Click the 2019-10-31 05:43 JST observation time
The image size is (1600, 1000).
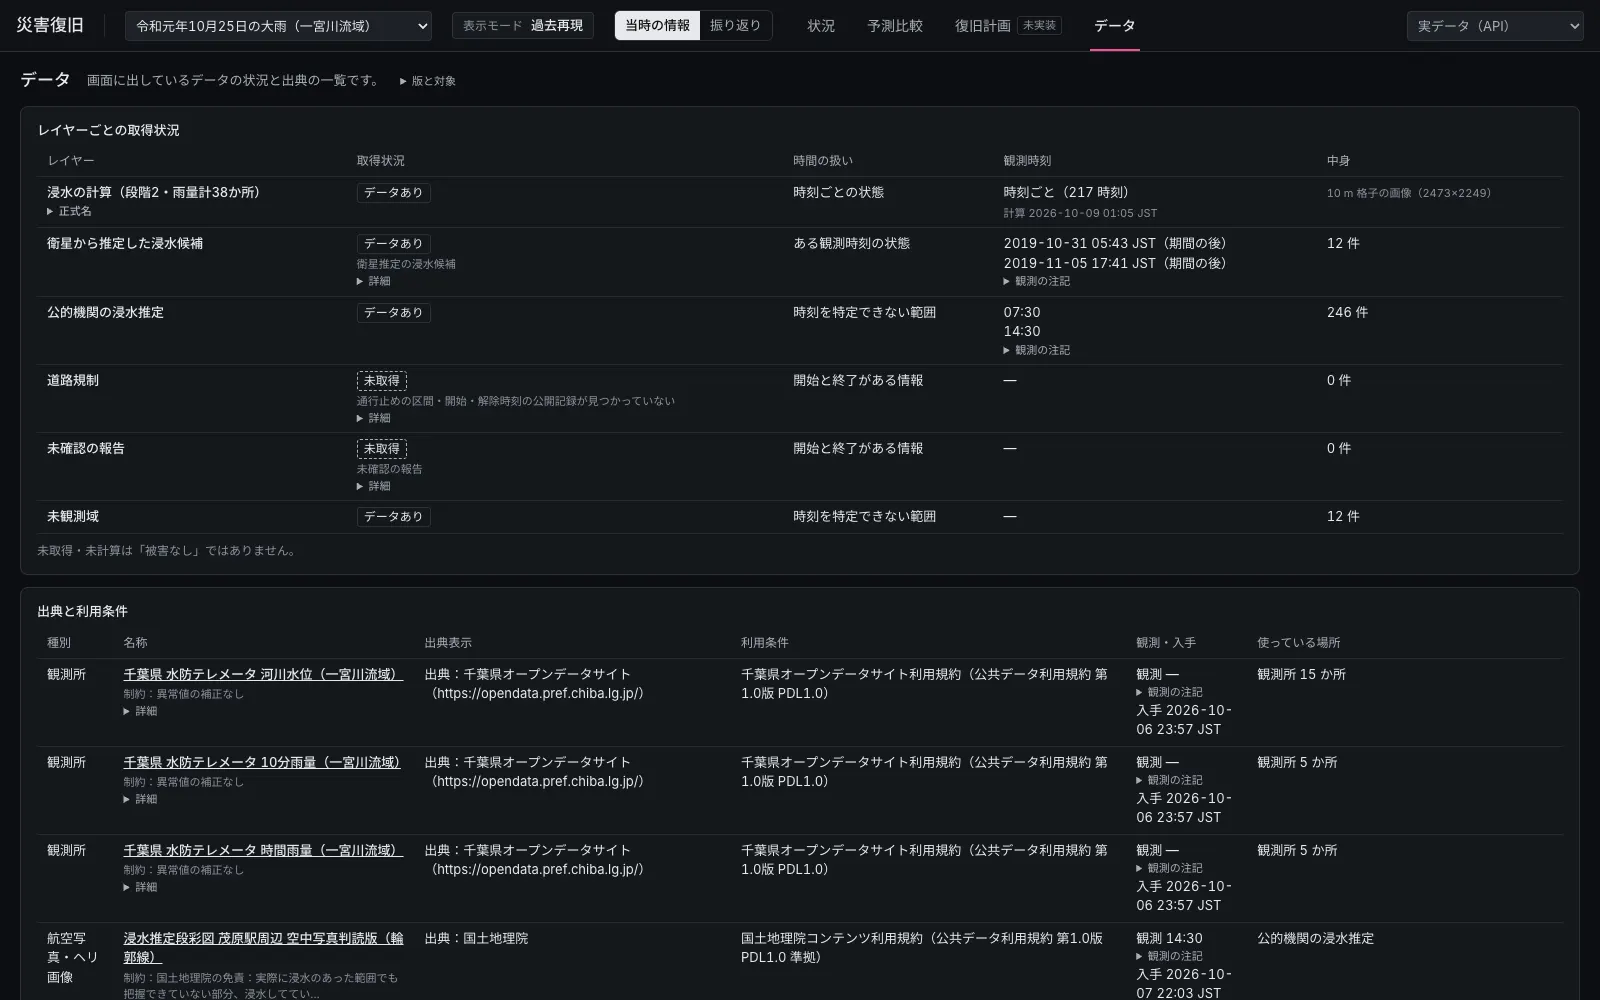tap(1115, 244)
